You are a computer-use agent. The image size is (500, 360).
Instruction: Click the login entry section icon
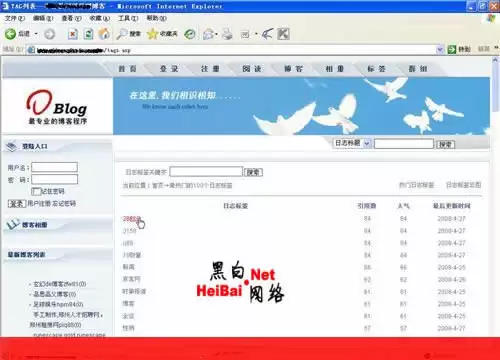[x=11, y=146]
